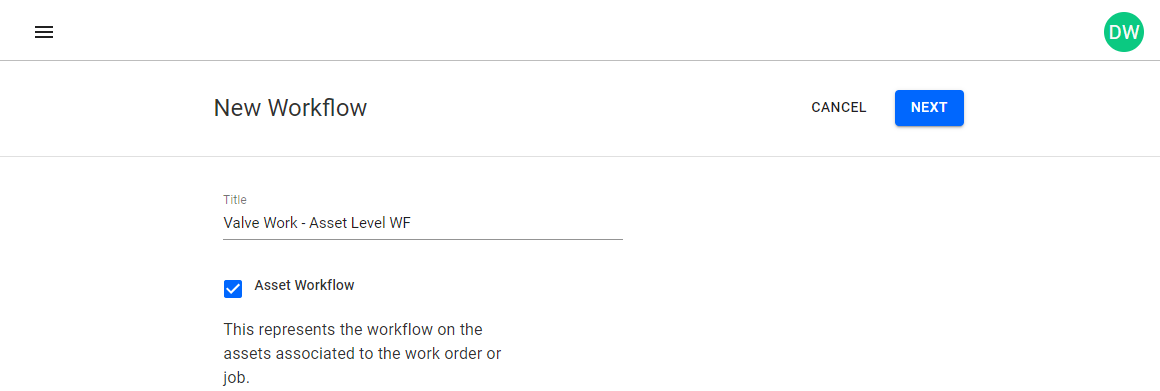The width and height of the screenshot is (1160, 391).
Task: Click the white checkmark inside the blue box
Action: 233,289
